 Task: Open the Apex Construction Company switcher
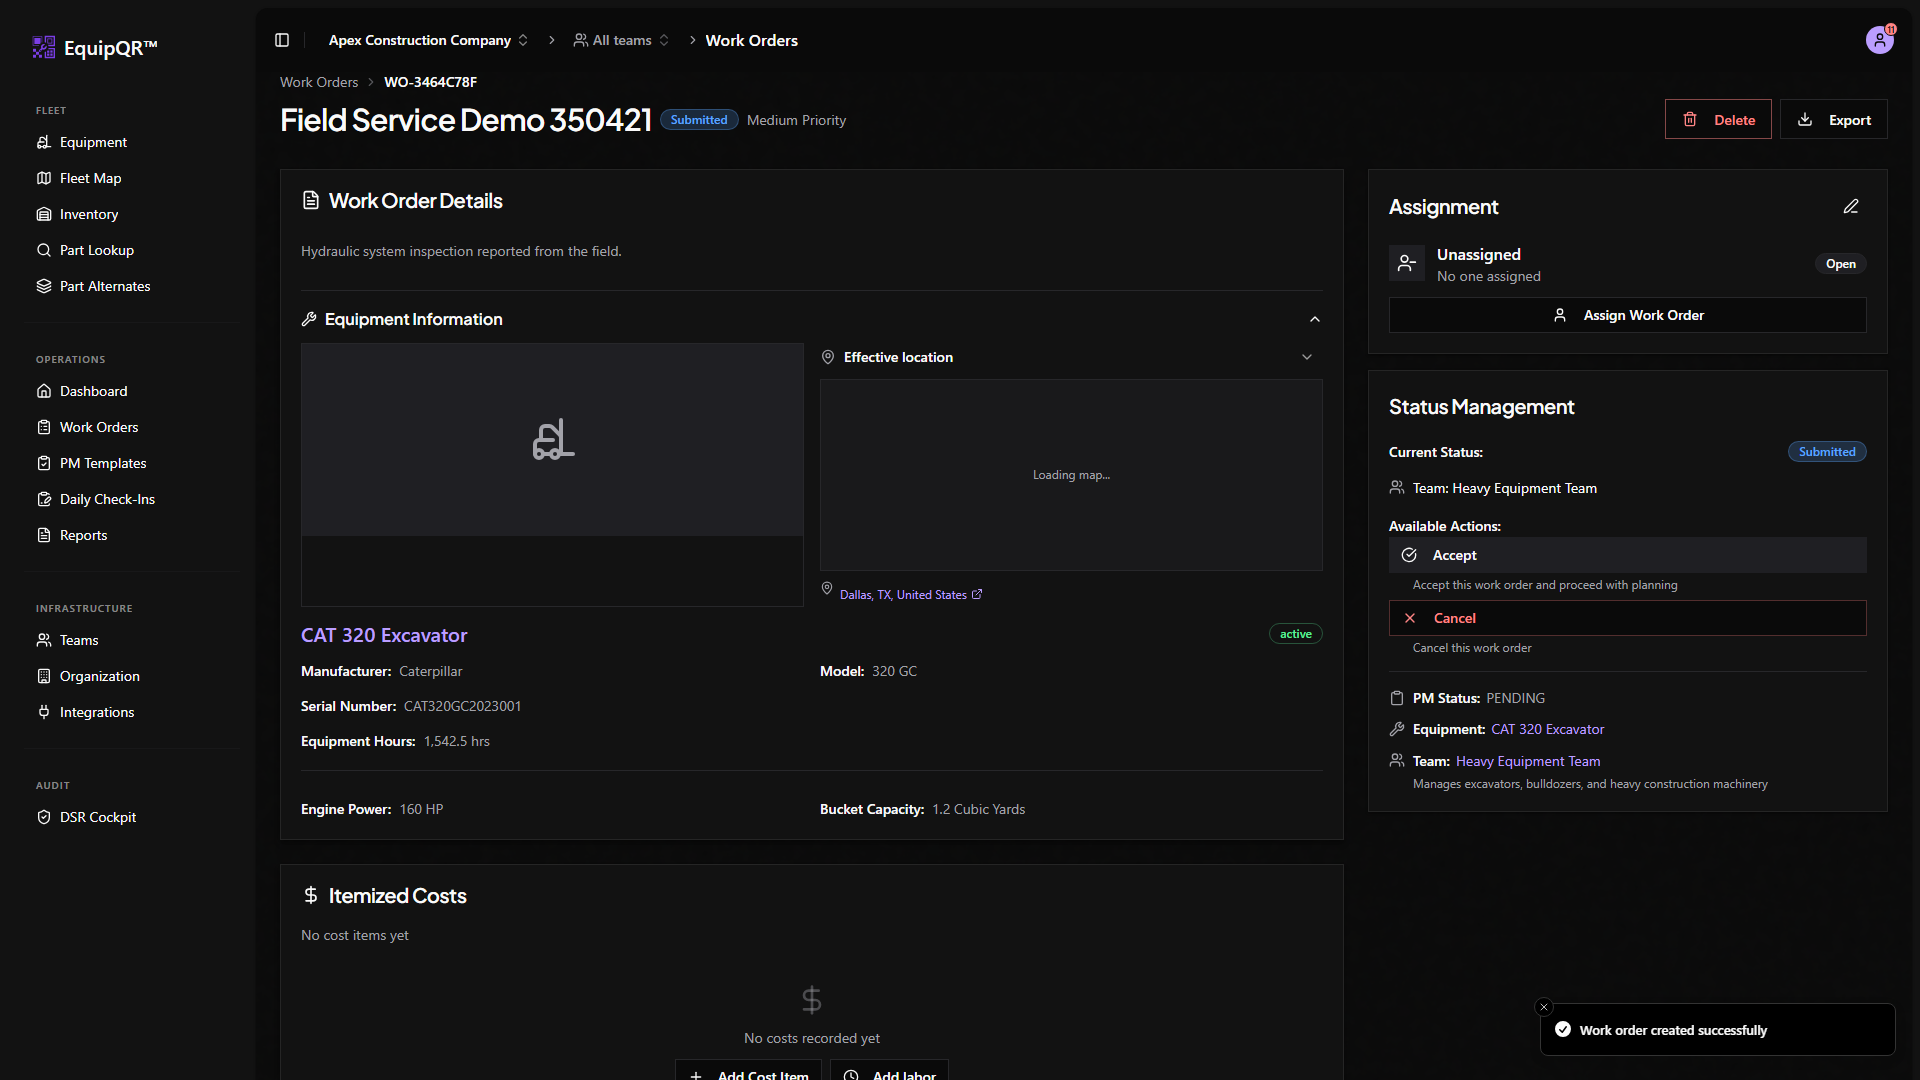[428, 40]
